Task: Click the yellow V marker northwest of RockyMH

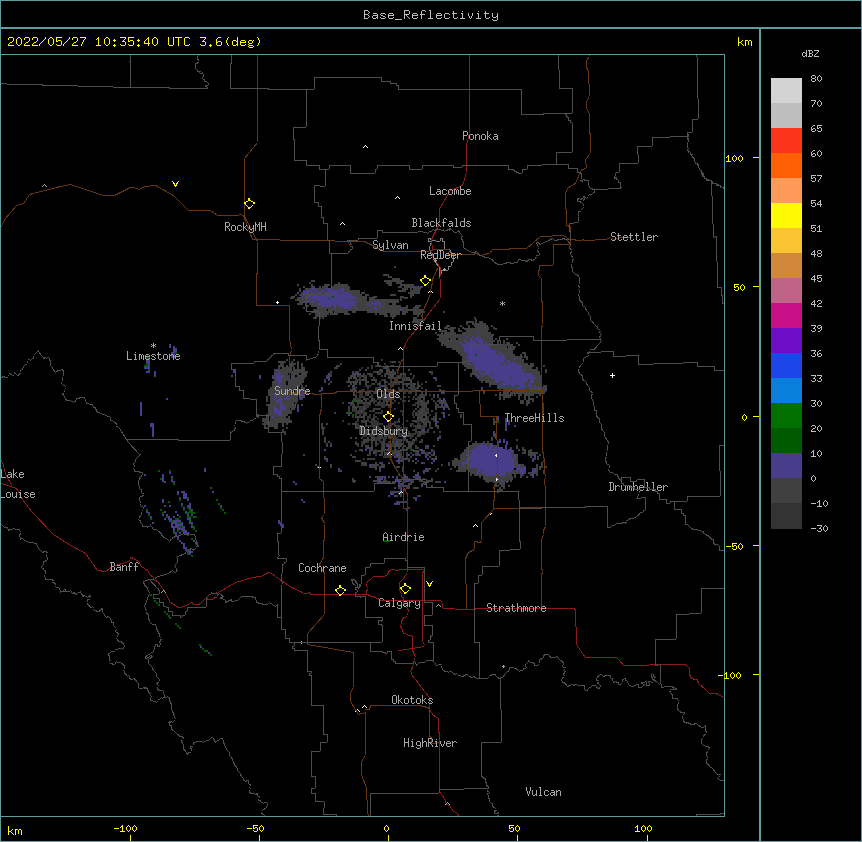Action: [x=175, y=184]
